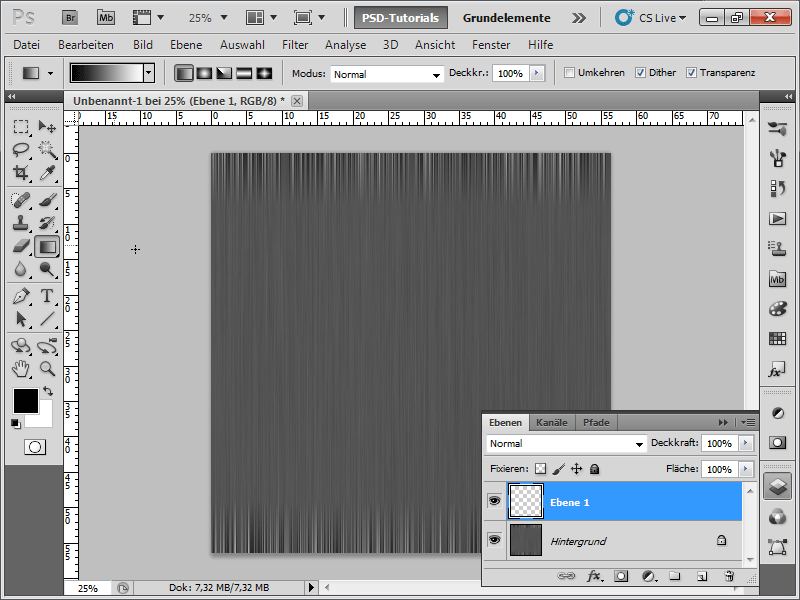Hide the Ebene 1 layer
The height and width of the screenshot is (600, 800).
[494, 501]
